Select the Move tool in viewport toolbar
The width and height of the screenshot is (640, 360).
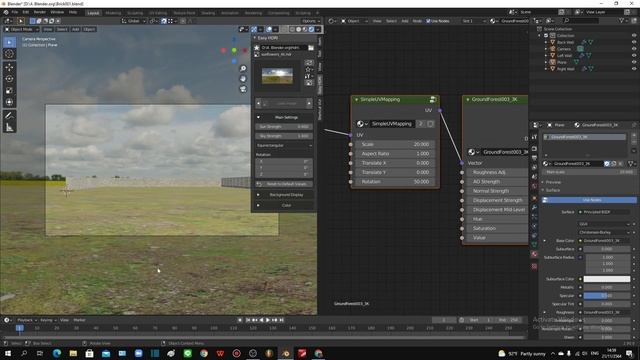(x=9, y=67)
